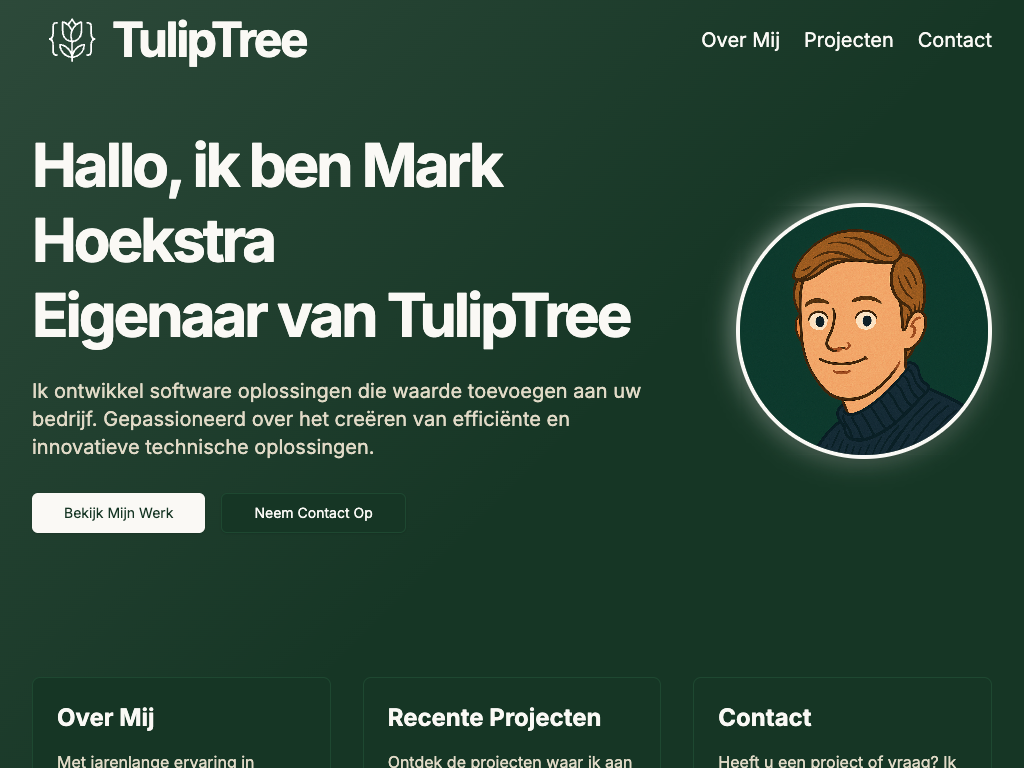Click the 'Heeft u een project' card text

click(x=837, y=761)
